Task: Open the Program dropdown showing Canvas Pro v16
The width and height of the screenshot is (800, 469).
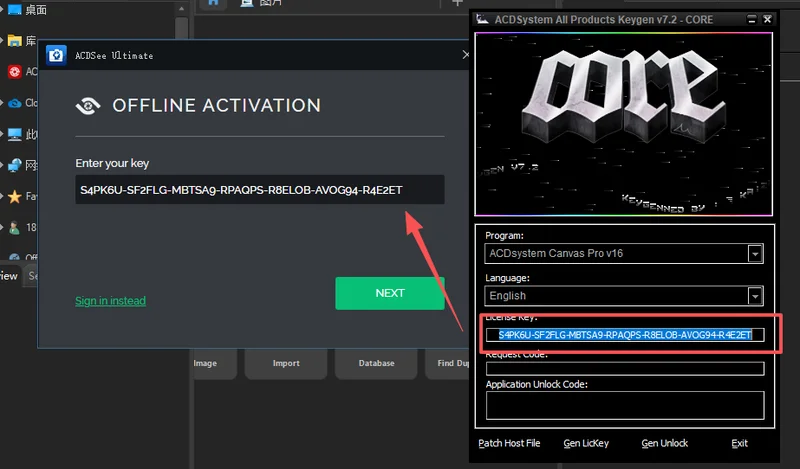Action: [x=623, y=254]
